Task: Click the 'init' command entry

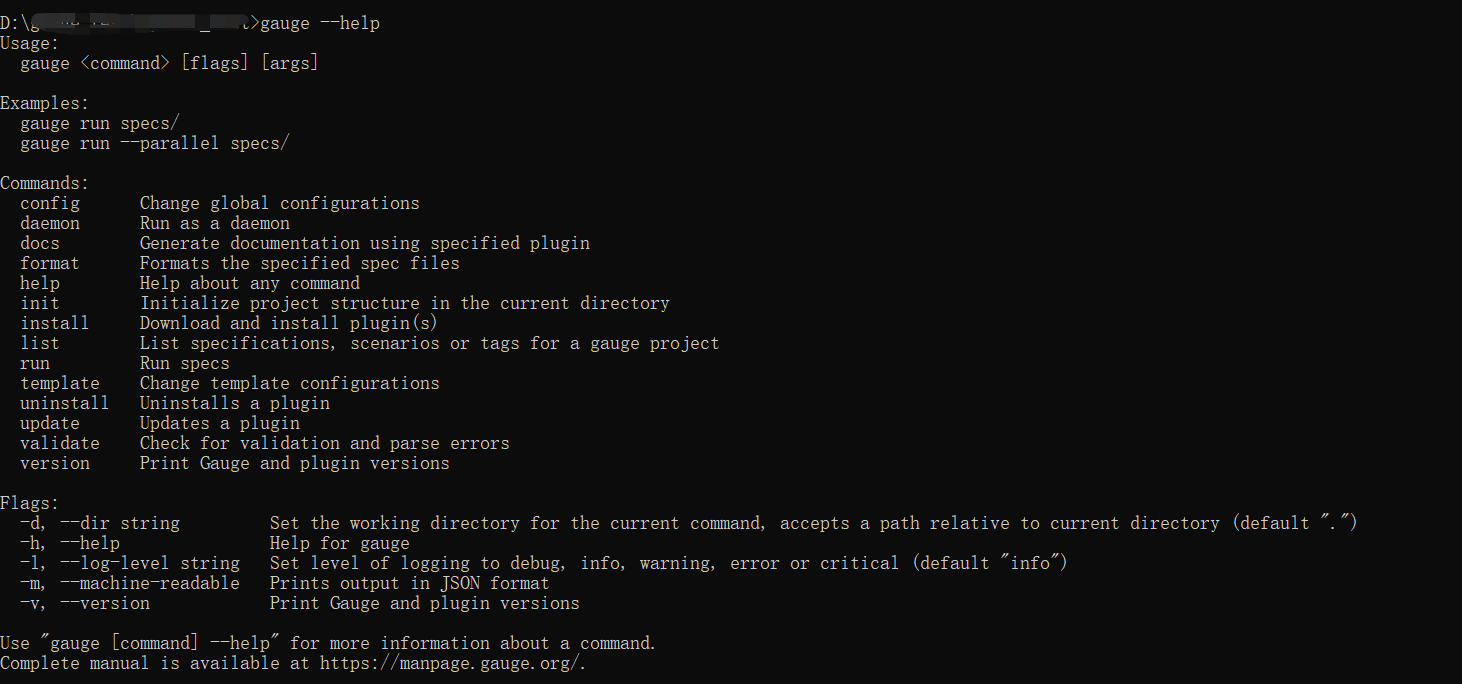Action: pyautogui.click(x=40, y=303)
